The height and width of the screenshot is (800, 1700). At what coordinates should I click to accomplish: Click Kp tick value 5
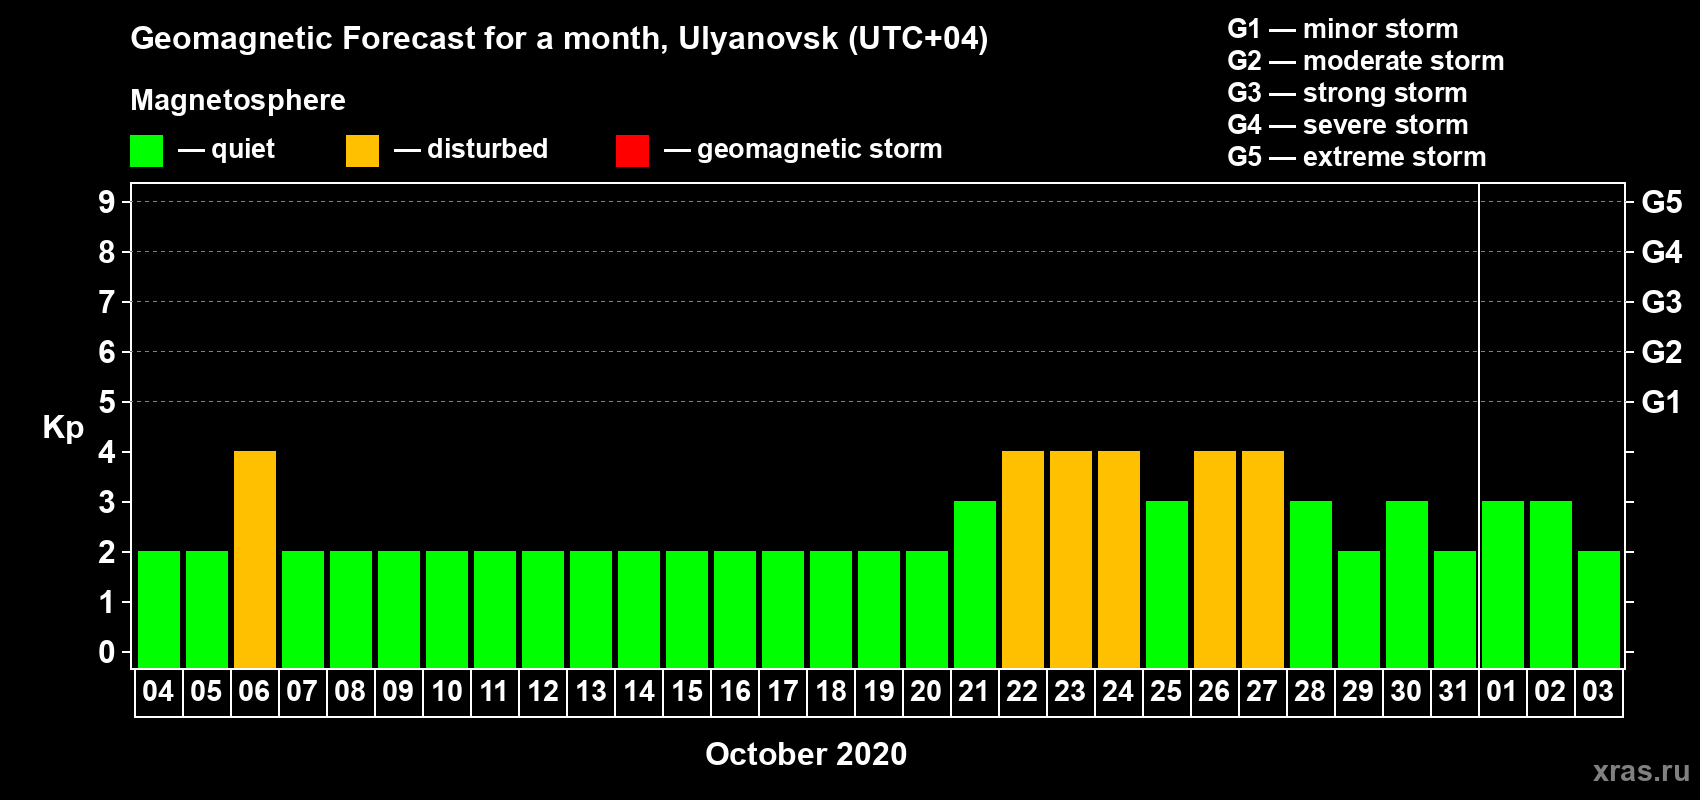pos(107,402)
